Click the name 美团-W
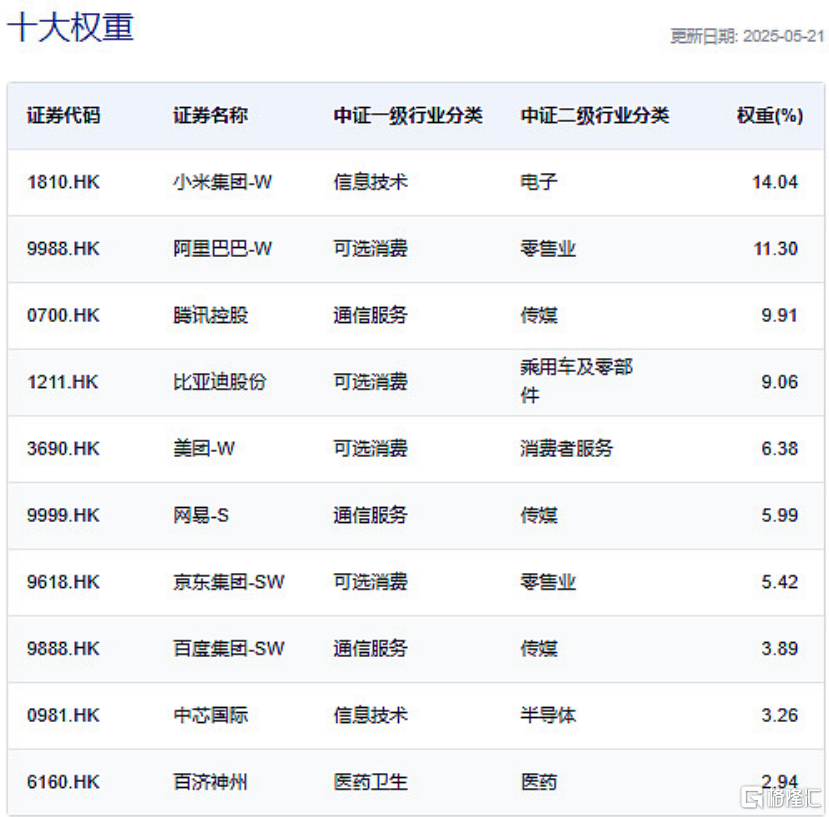This screenshot has height=817, width=829. (204, 448)
